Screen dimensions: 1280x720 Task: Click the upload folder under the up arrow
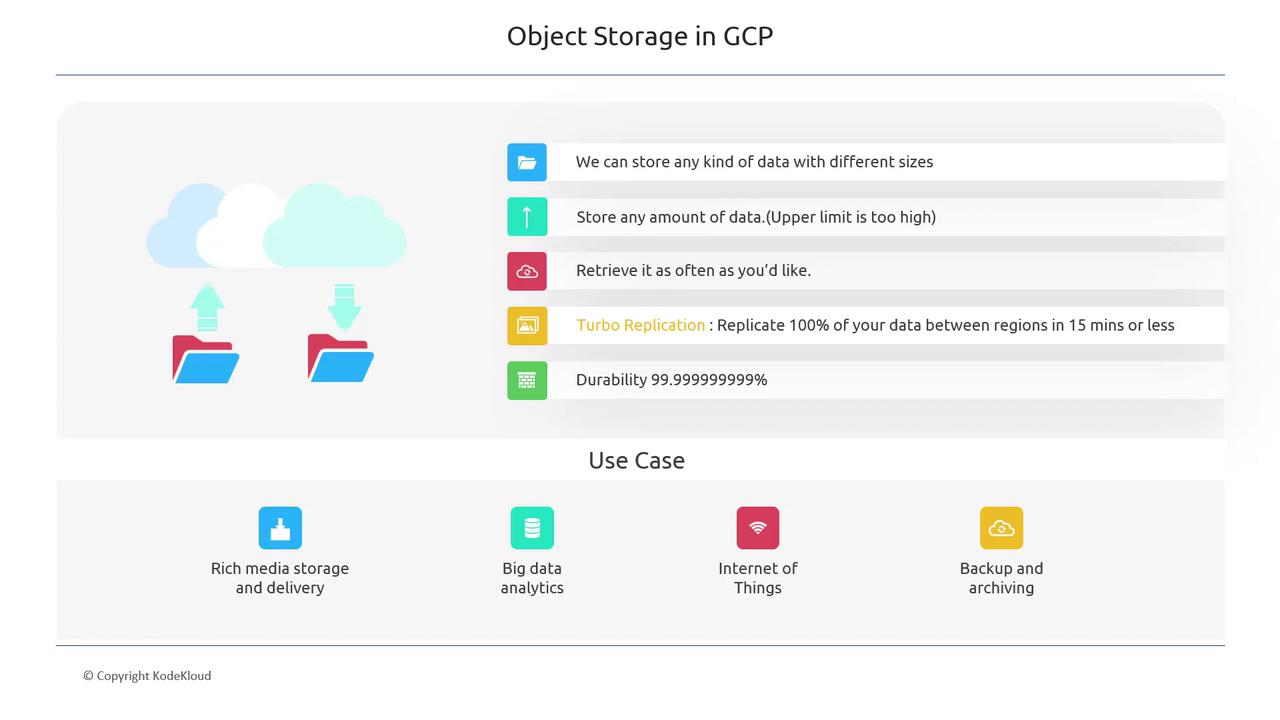coord(205,360)
